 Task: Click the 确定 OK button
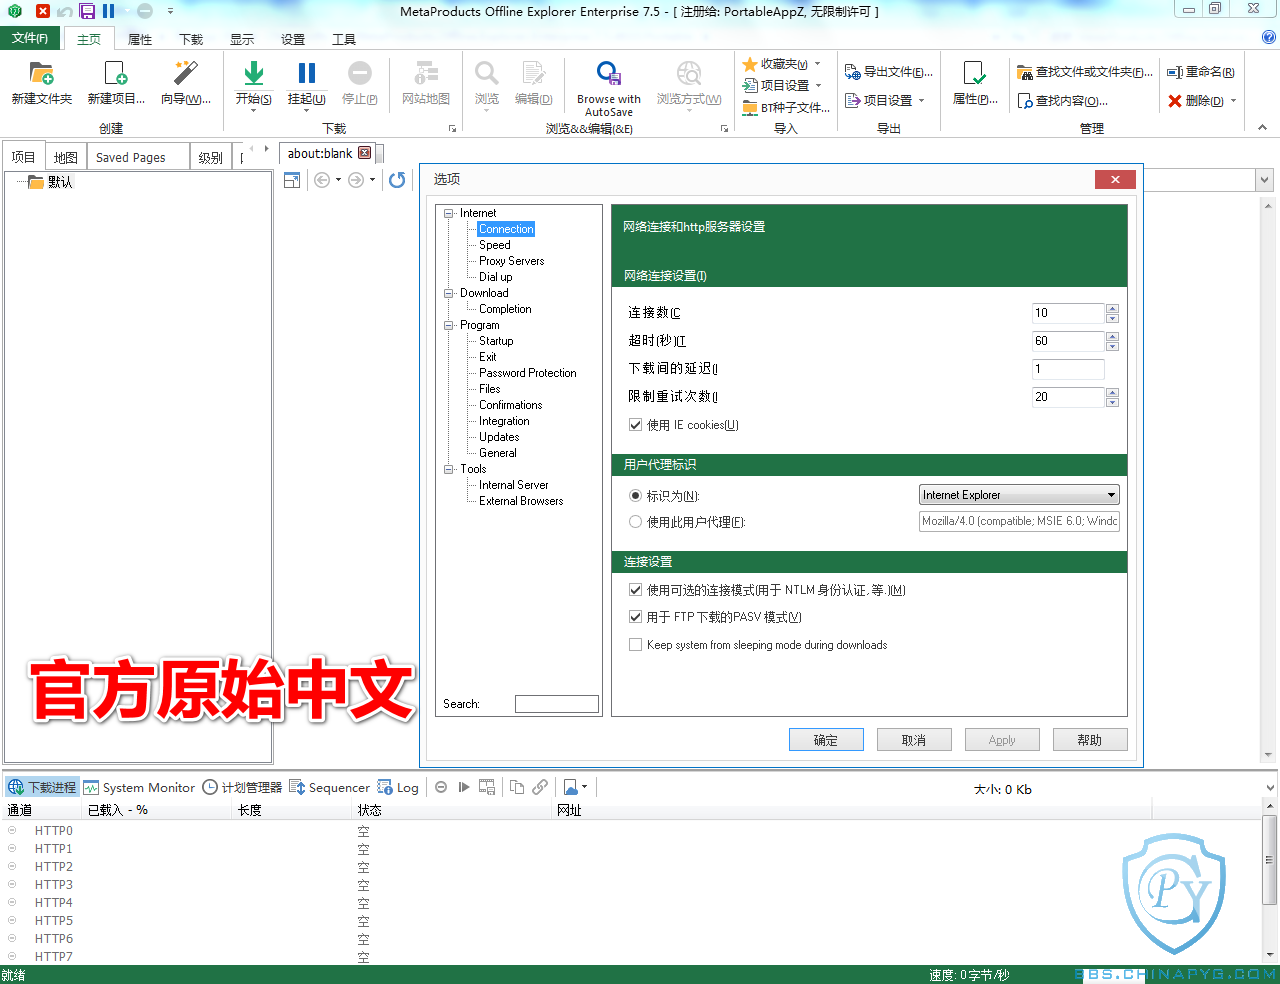(x=826, y=740)
